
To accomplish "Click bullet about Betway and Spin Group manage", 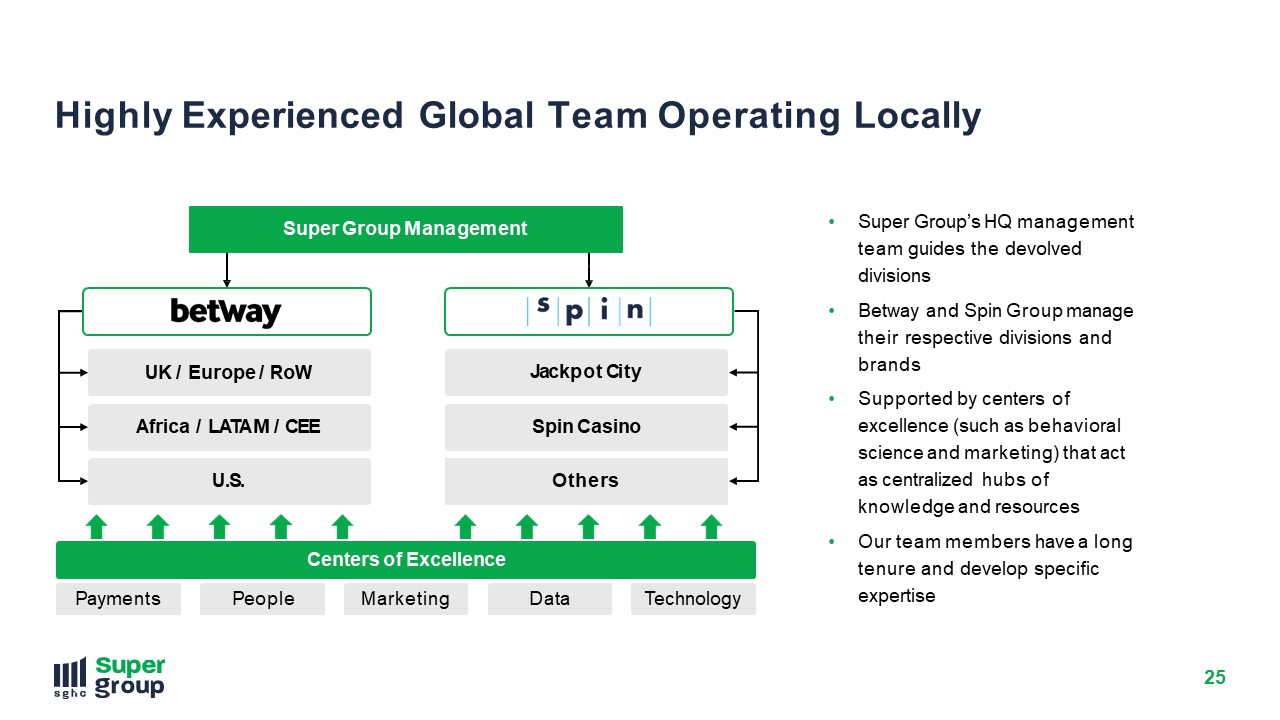I will pos(995,338).
